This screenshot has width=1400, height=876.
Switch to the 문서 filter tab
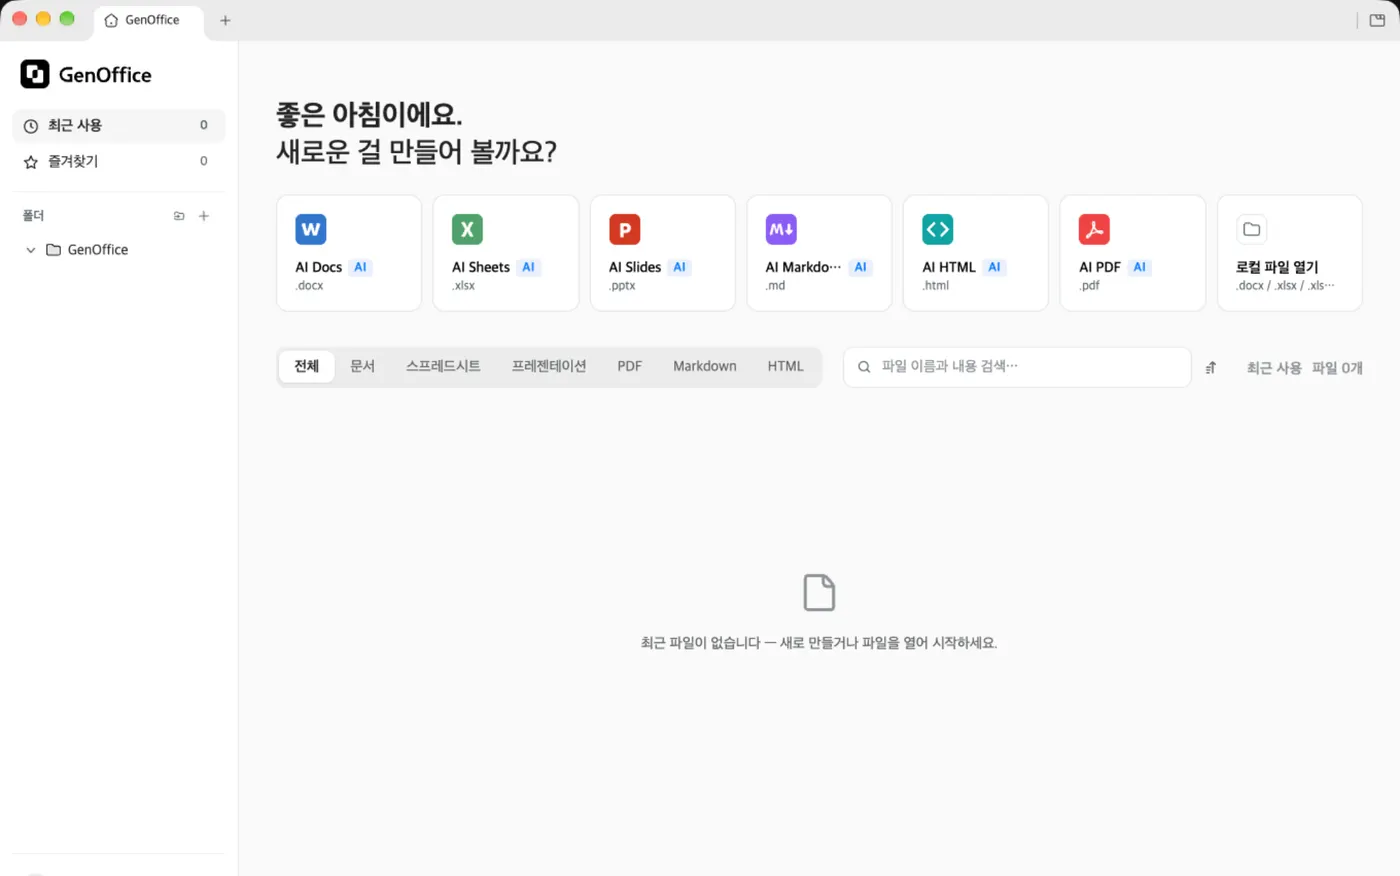point(362,367)
